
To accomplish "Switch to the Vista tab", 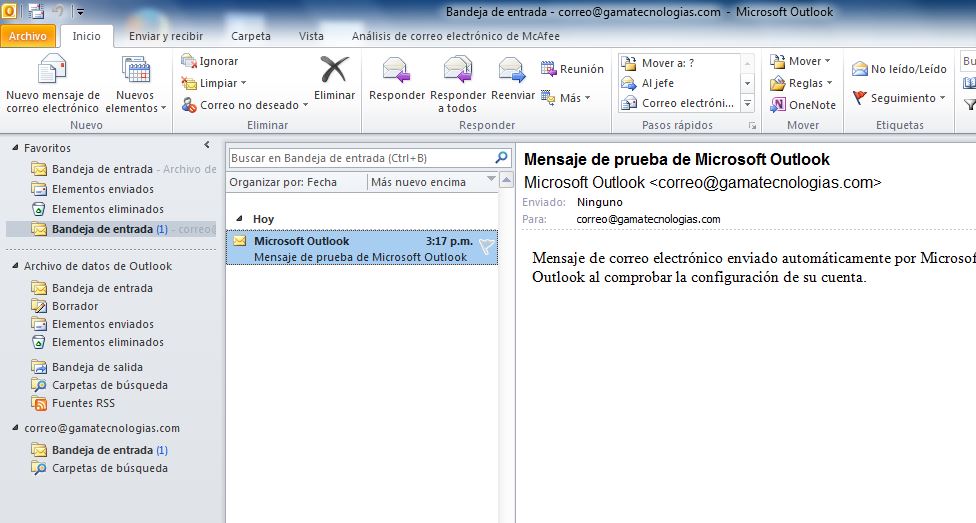I will [x=311, y=36].
